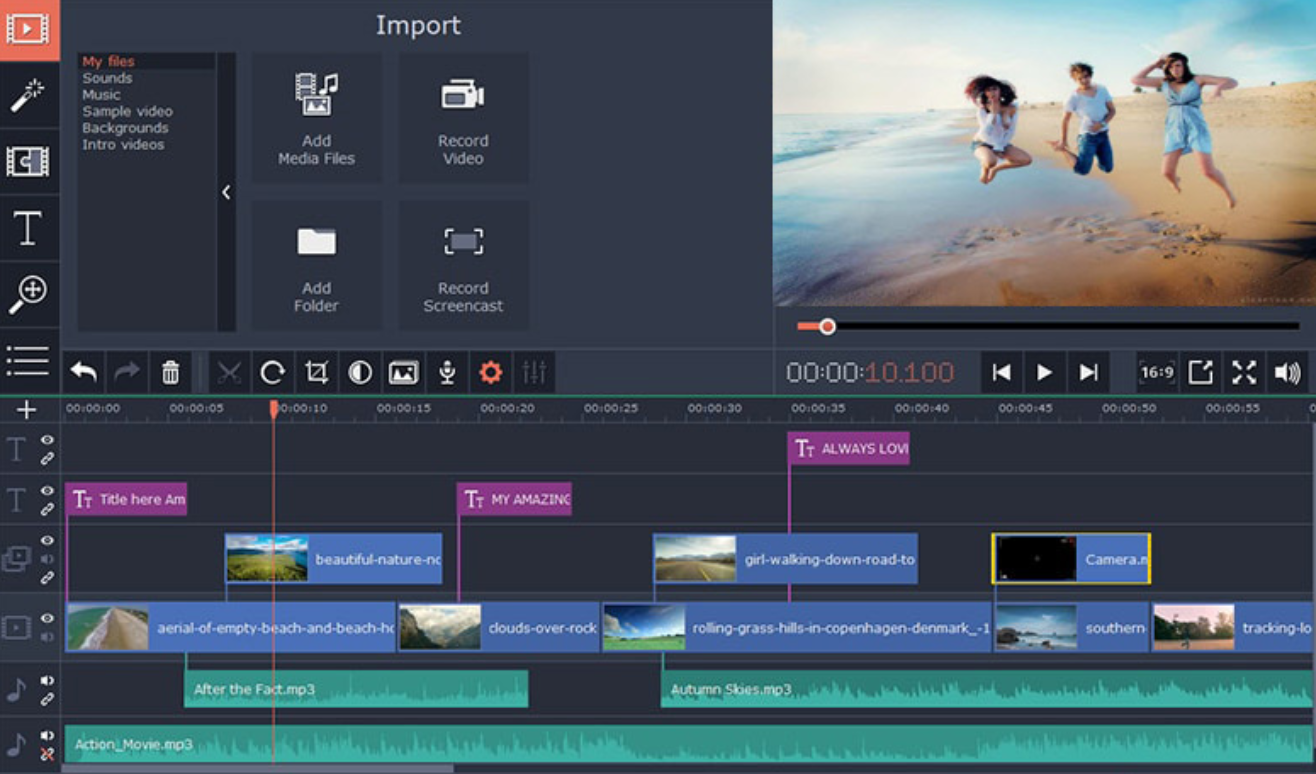Click the Record Screencast button

[x=463, y=264]
